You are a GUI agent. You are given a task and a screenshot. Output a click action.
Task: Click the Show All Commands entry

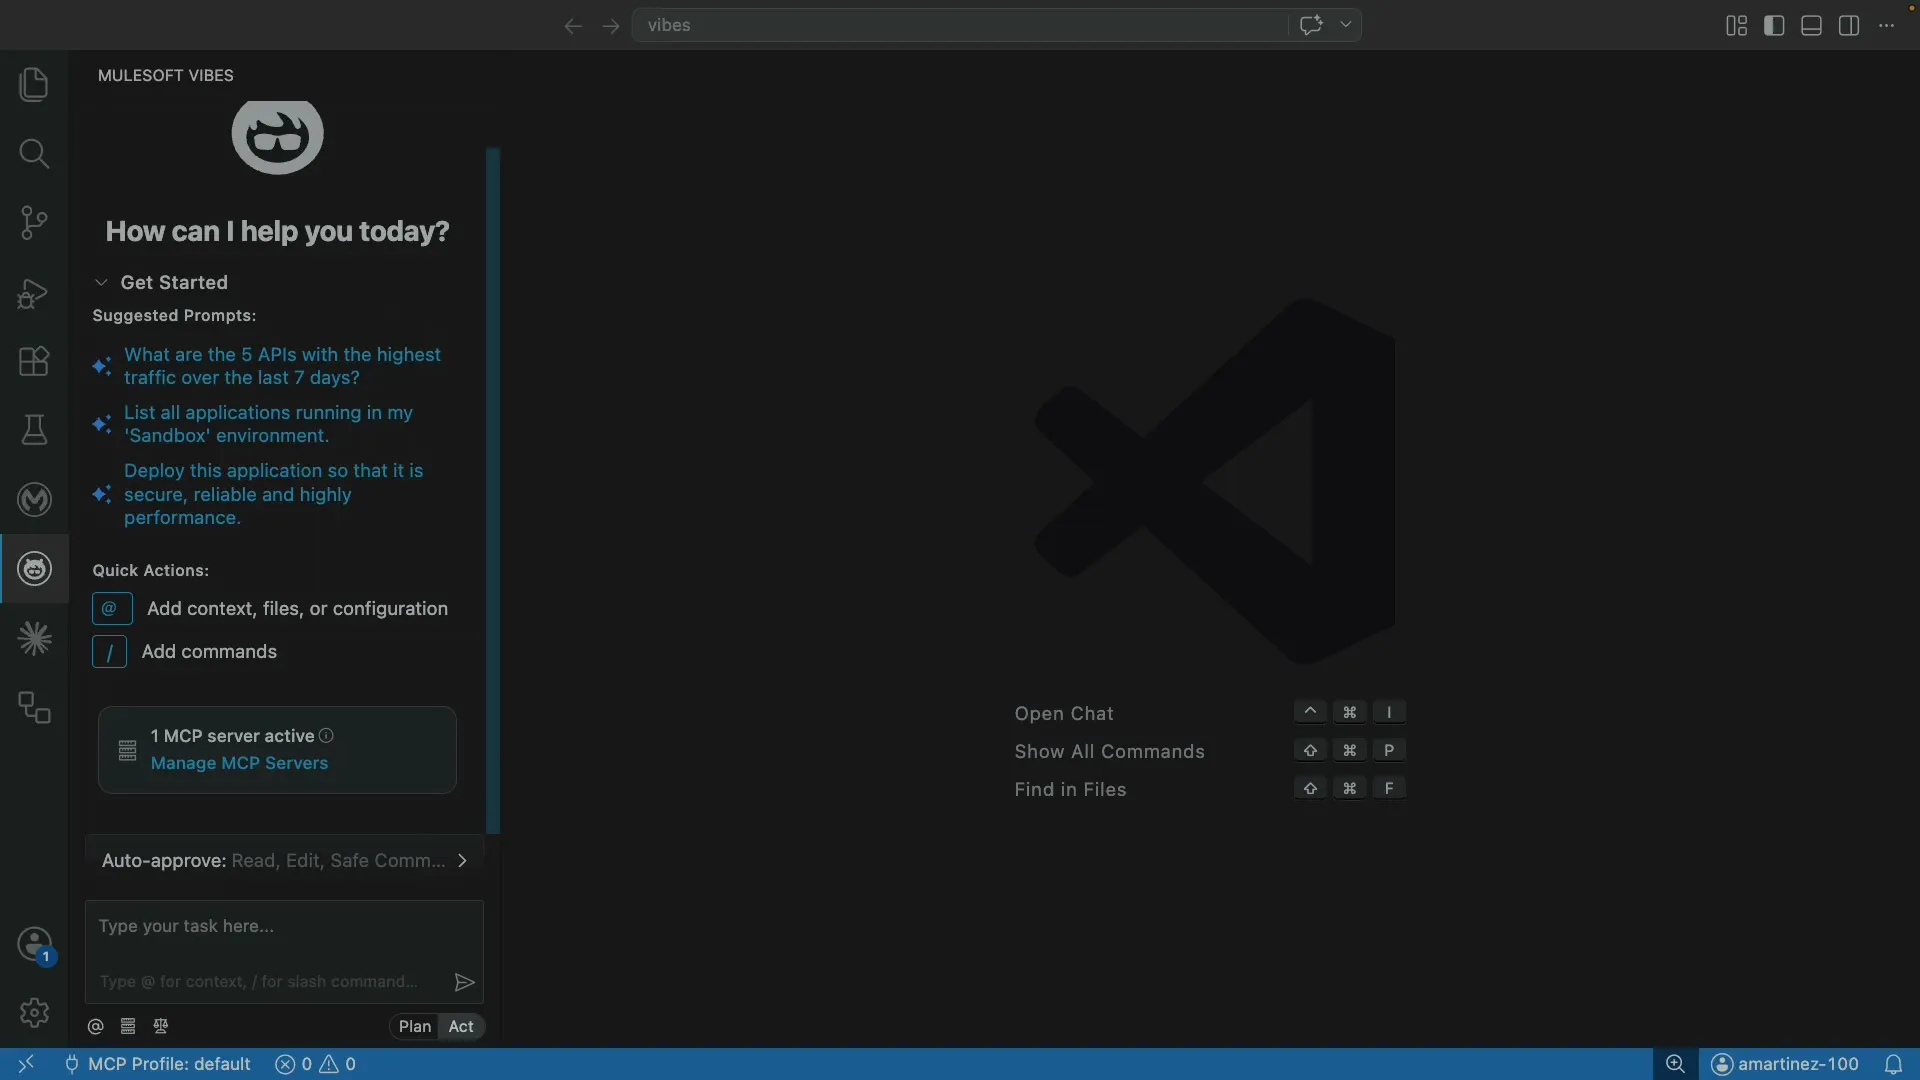click(1109, 752)
